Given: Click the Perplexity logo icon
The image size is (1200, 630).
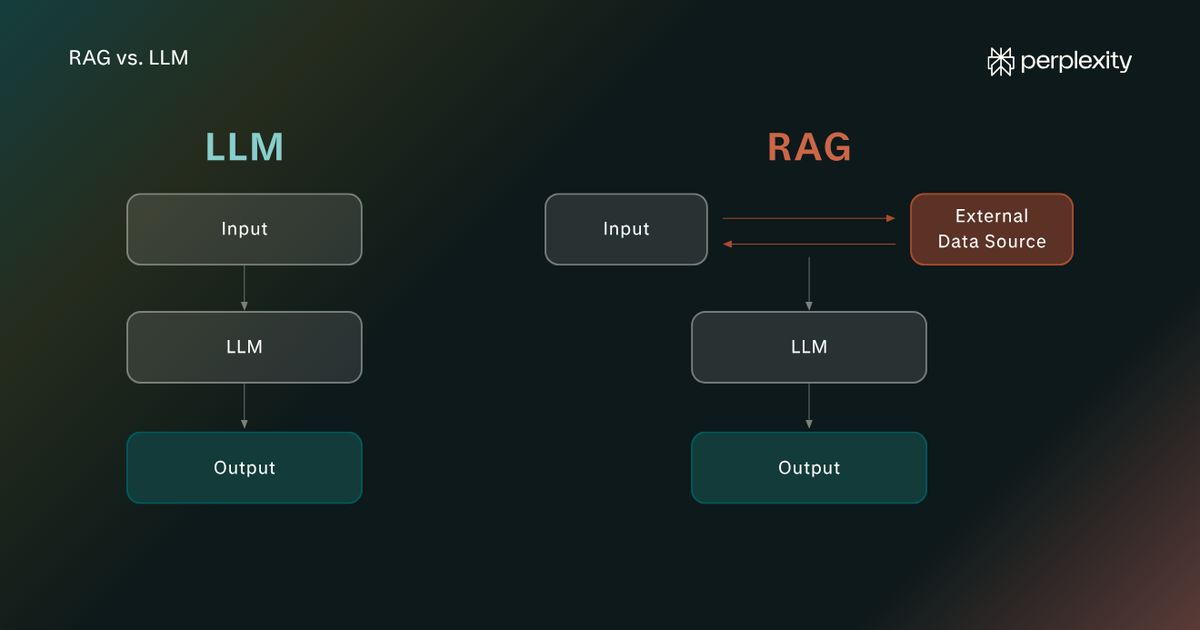Looking at the screenshot, I should click(x=1001, y=61).
